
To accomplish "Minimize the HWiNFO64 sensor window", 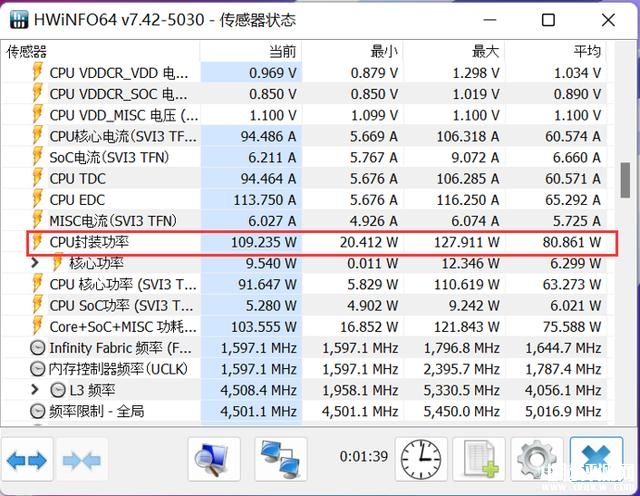I will [490, 20].
